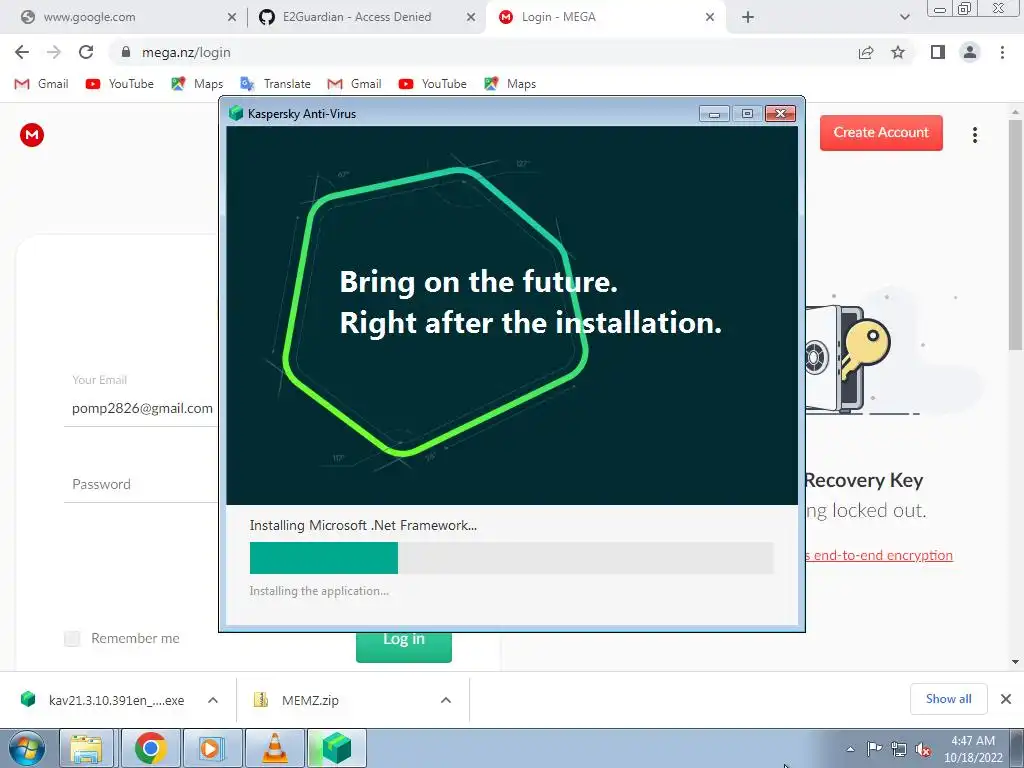The height and width of the screenshot is (768, 1024).
Task: Select the Kaspersky installer taskbar icon
Action: click(x=337, y=748)
